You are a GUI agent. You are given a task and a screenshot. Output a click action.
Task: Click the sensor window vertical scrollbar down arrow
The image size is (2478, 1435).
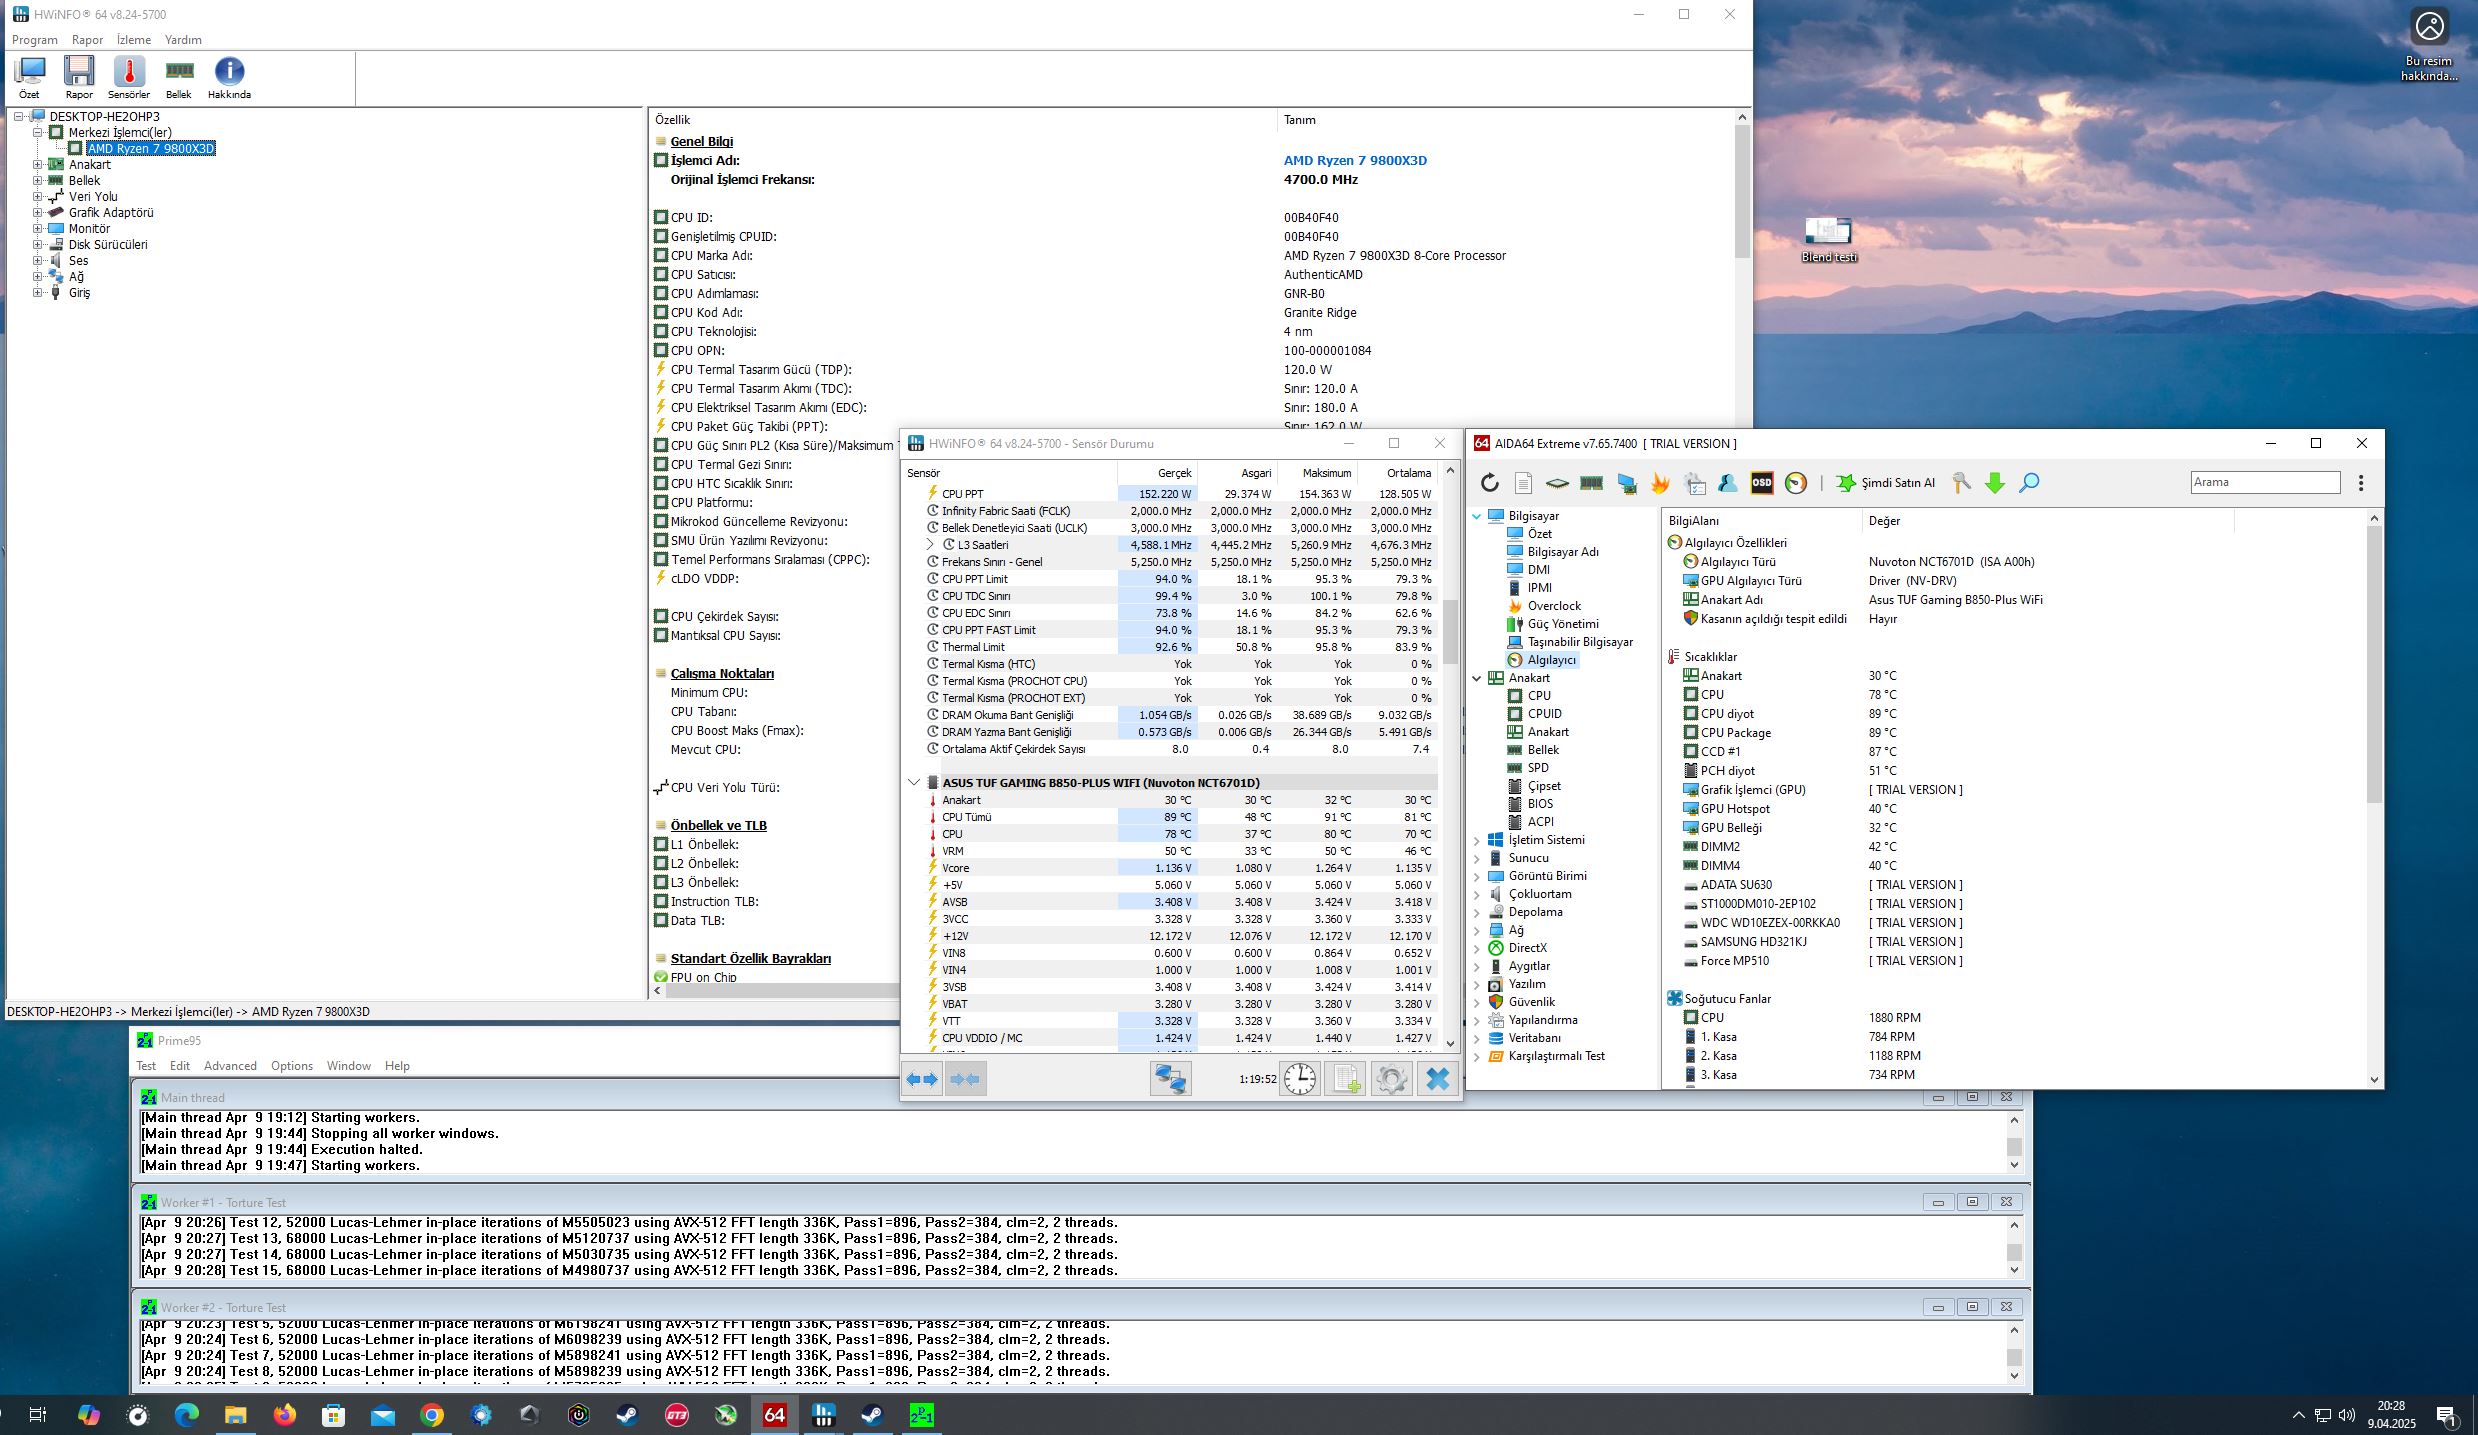click(1450, 1044)
